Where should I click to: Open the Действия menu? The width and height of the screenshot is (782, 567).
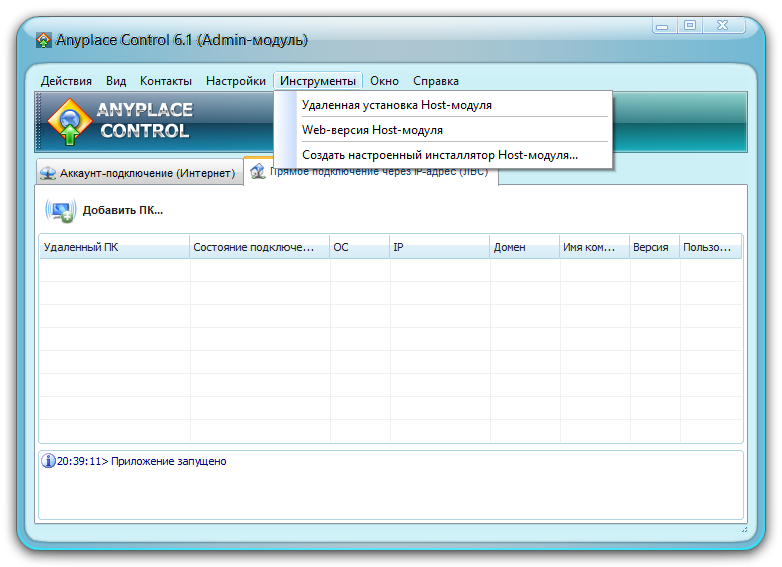66,81
